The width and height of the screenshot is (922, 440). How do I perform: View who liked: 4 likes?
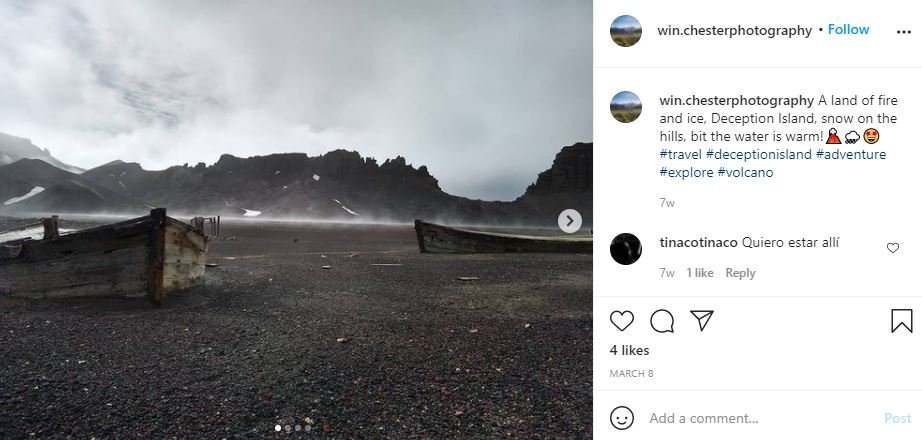(x=629, y=350)
